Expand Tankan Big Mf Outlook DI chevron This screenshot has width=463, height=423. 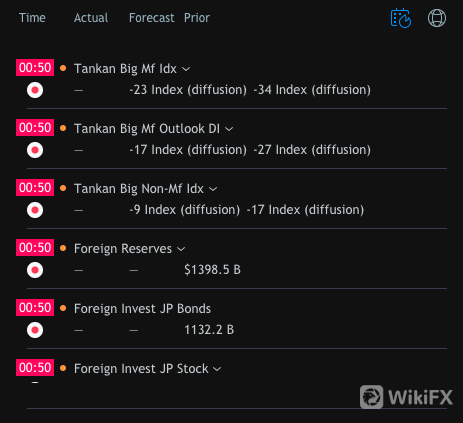click(229, 129)
